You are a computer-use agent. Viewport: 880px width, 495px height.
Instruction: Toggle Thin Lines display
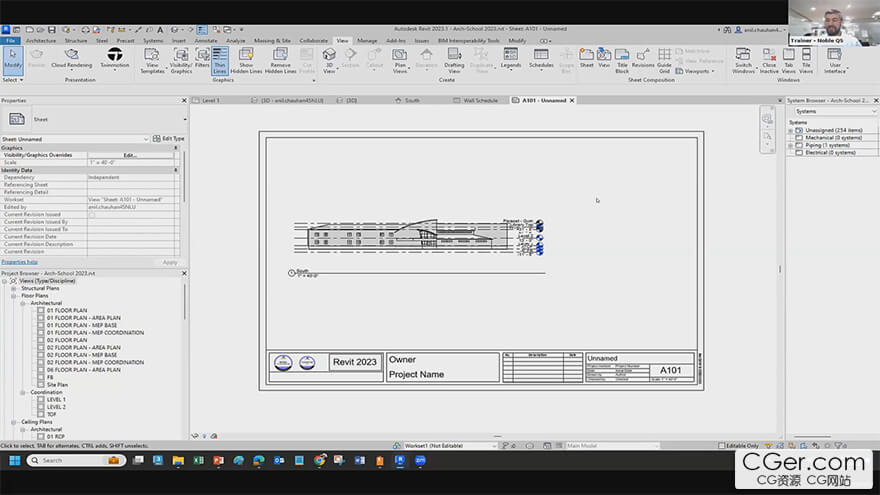(219, 61)
